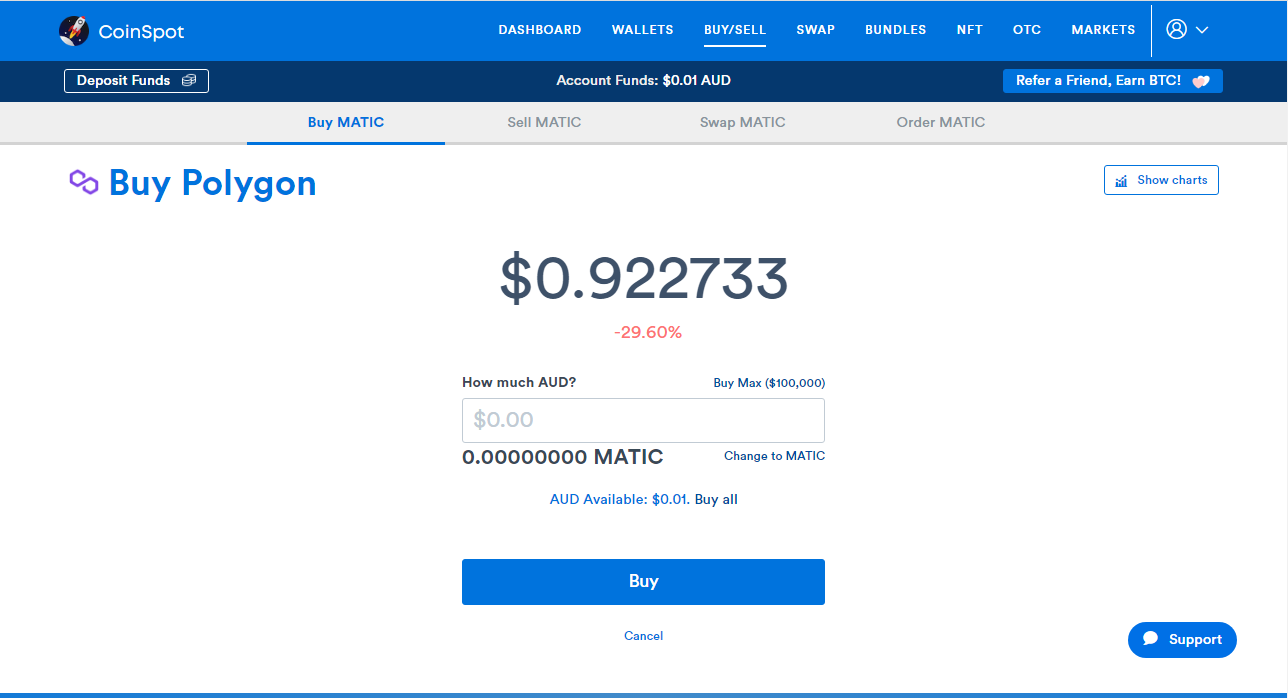Viewport: 1288px width, 698px height.
Task: Open the user account profile icon
Action: [1176, 29]
